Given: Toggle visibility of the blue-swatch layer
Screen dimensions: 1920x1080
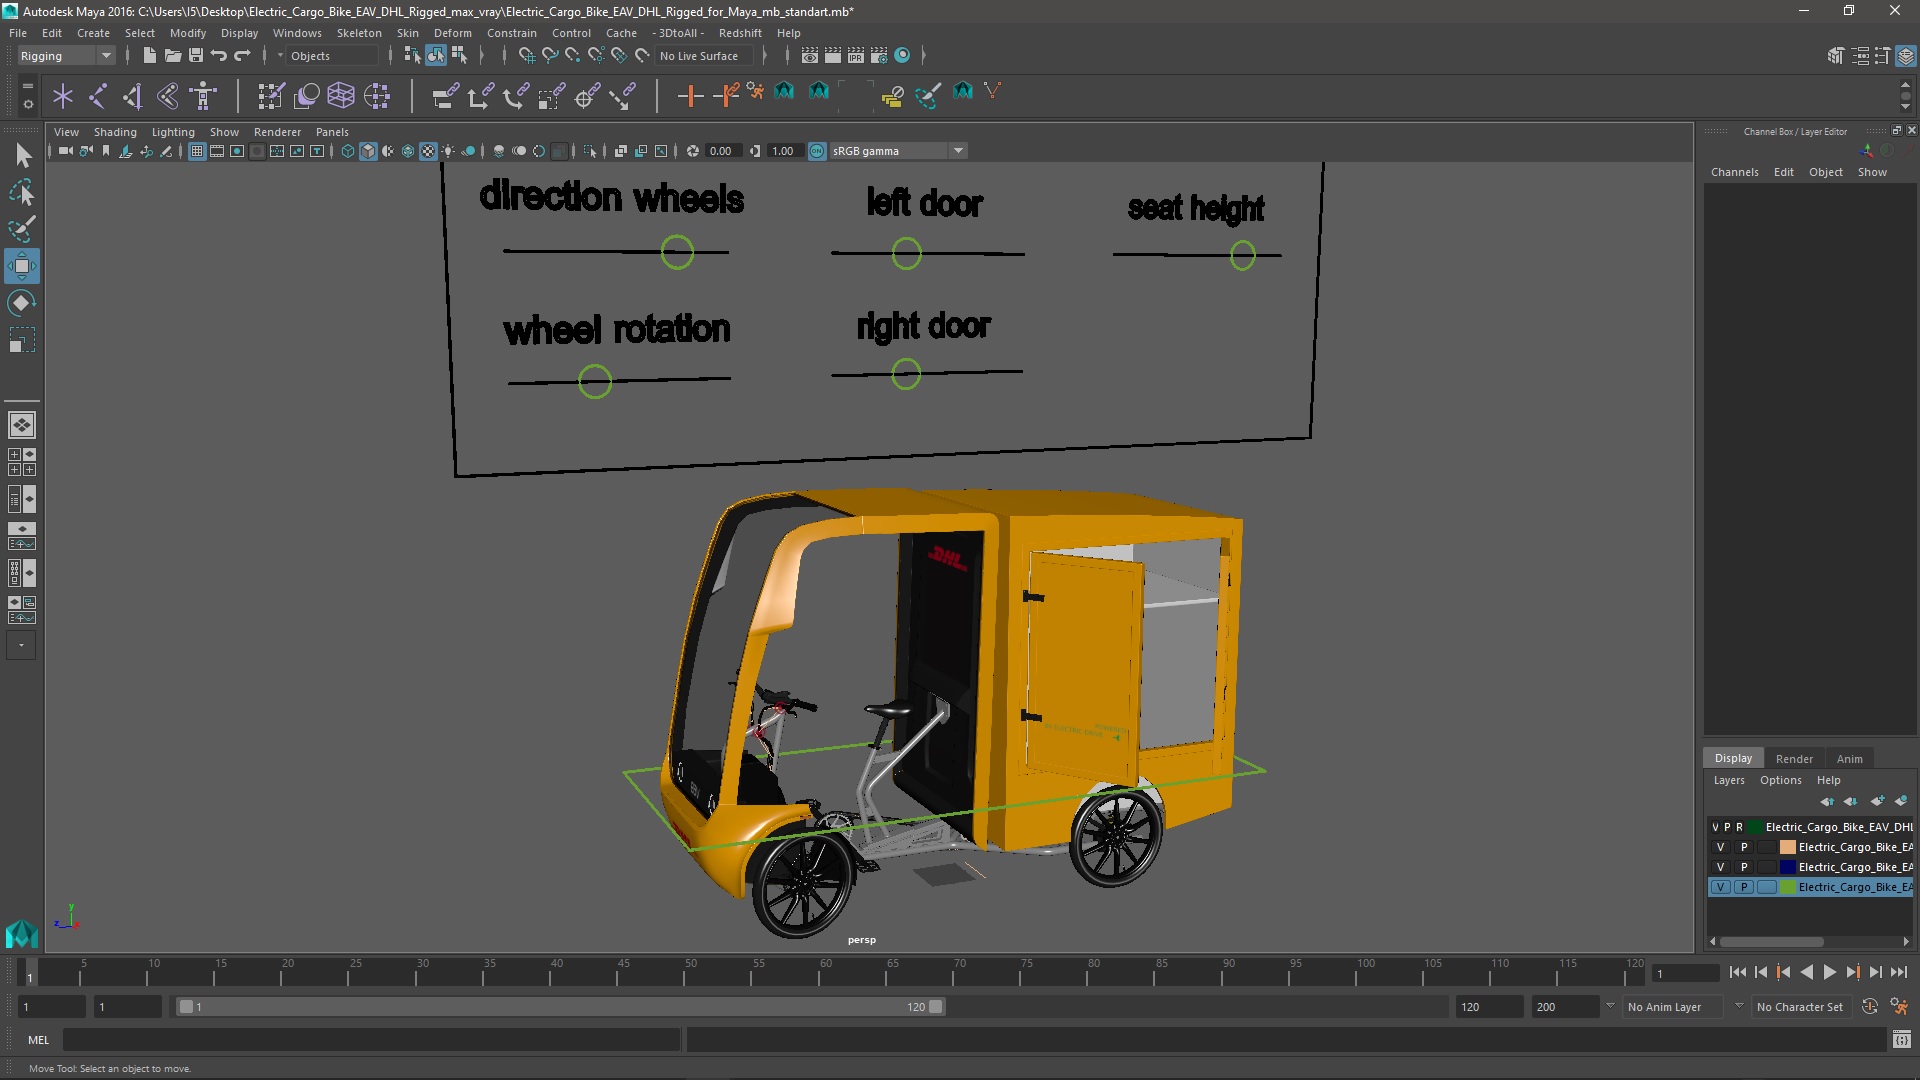Looking at the screenshot, I should coord(1720,867).
